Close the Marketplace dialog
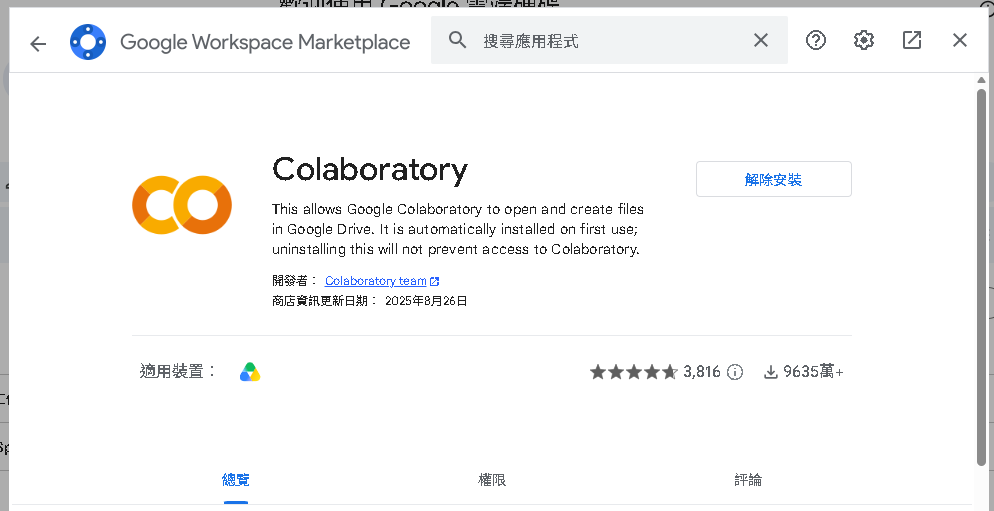The image size is (994, 511). pyautogui.click(x=960, y=40)
